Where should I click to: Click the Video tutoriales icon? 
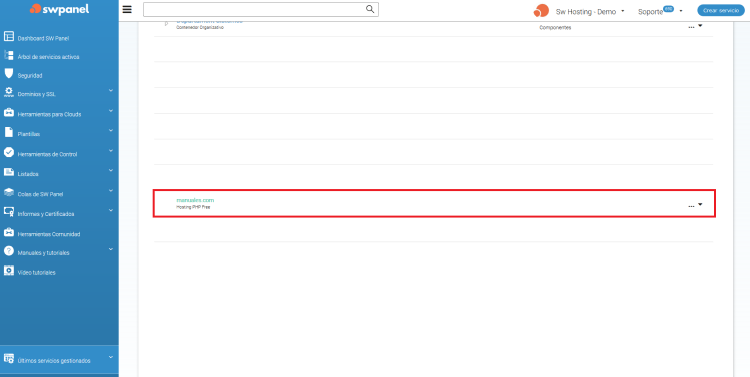[9, 270]
